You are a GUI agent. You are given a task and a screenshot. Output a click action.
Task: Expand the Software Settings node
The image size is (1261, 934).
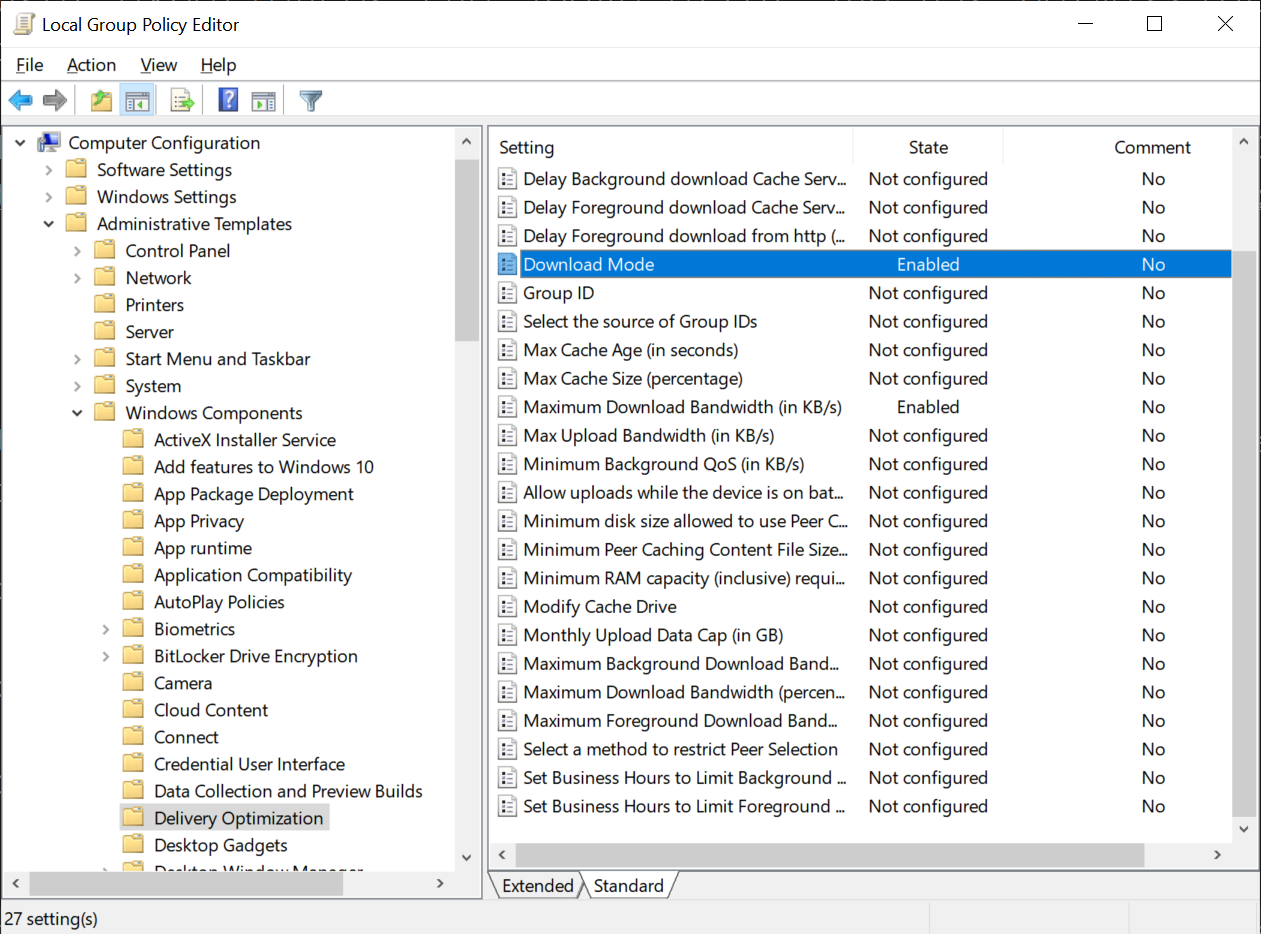click(x=49, y=170)
